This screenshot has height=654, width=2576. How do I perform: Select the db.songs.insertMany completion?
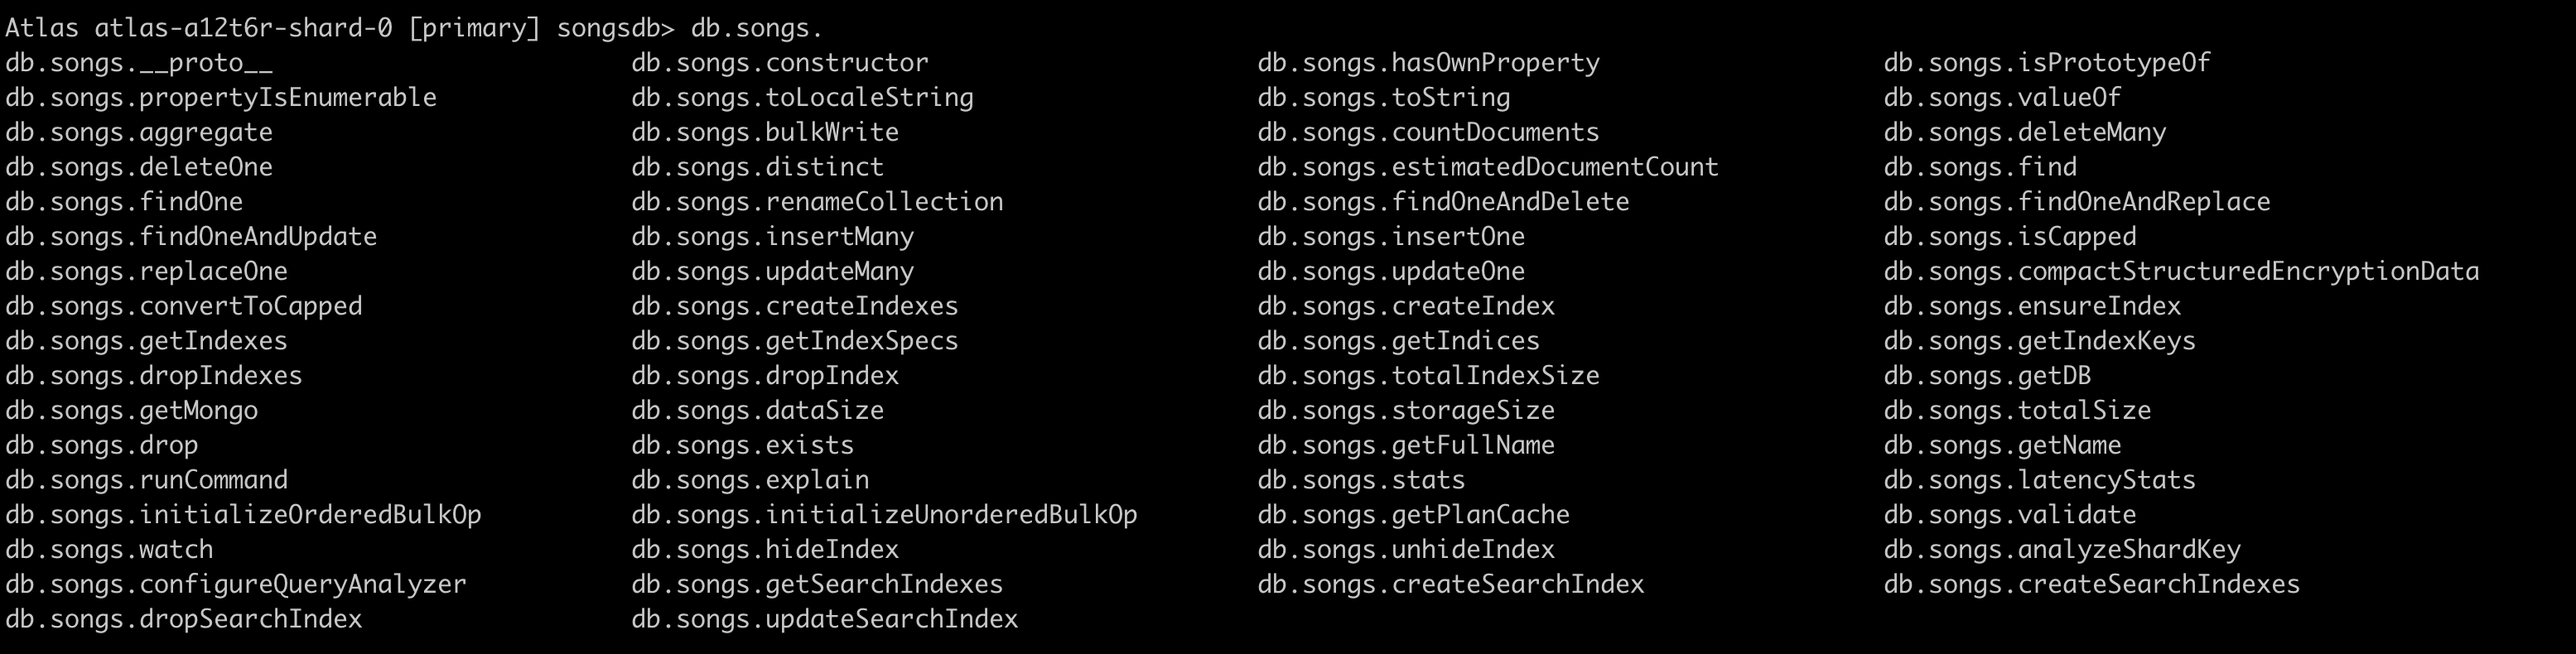click(x=772, y=237)
